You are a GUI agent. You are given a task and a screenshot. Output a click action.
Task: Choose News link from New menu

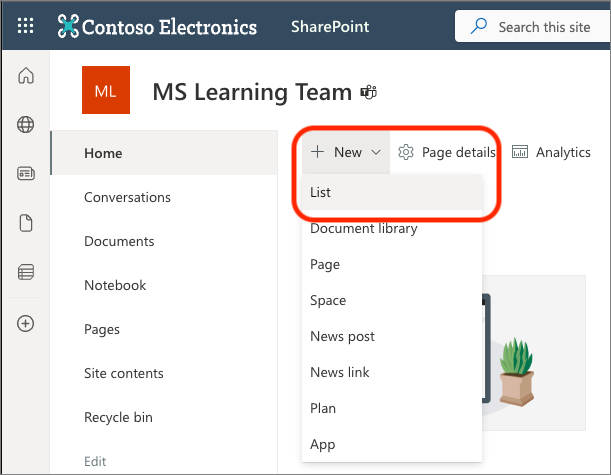click(392, 372)
